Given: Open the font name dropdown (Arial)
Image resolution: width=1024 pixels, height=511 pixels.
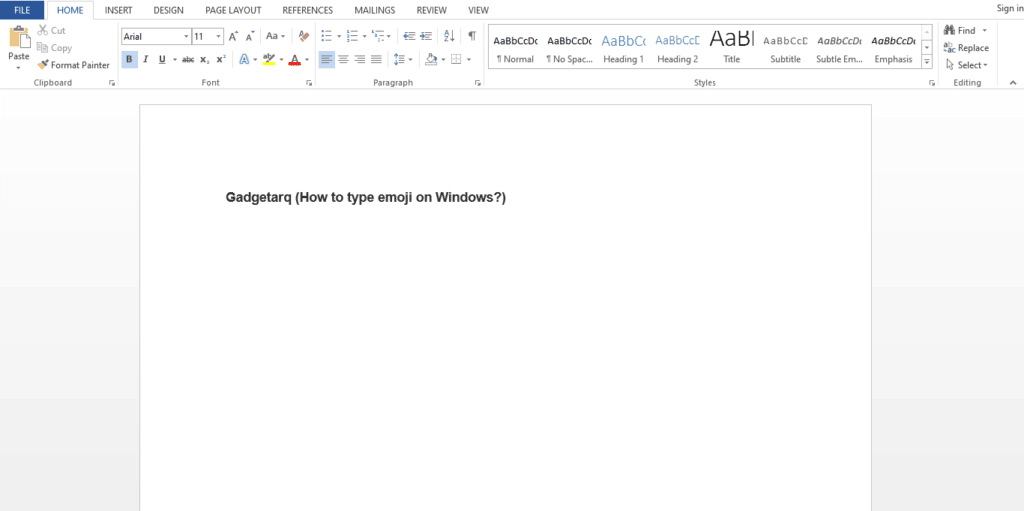Looking at the screenshot, I should [x=186, y=37].
